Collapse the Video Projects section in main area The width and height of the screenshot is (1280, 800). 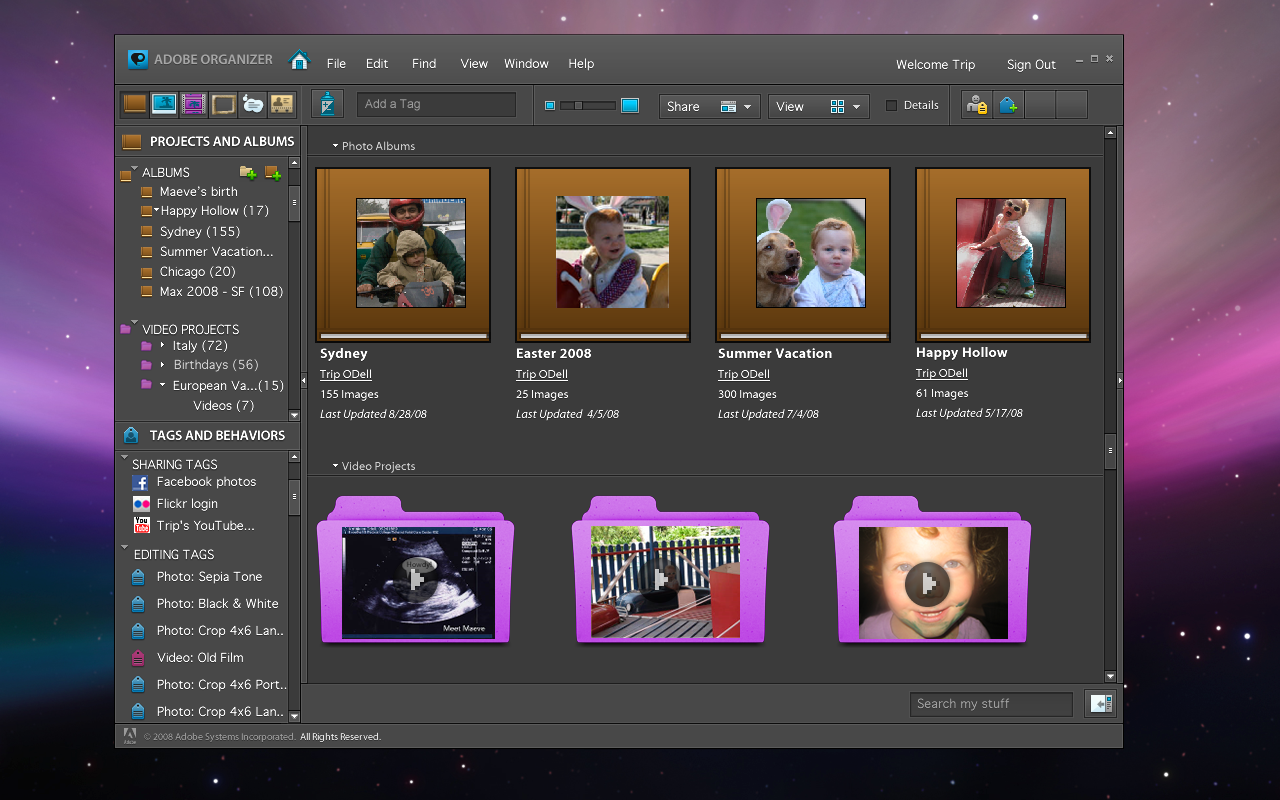tap(336, 466)
